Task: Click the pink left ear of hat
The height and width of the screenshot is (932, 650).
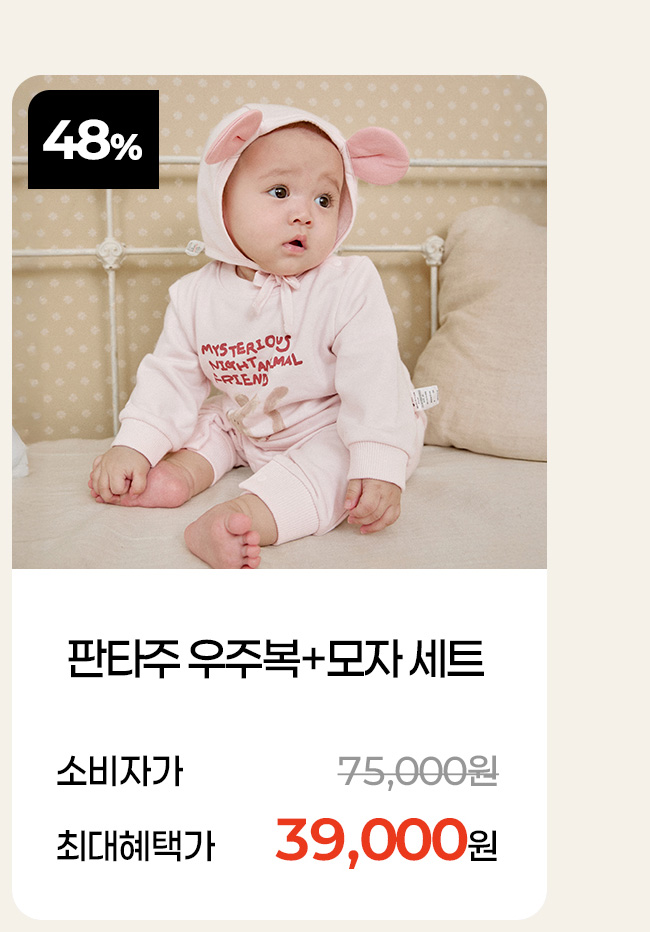Action: pos(234,137)
